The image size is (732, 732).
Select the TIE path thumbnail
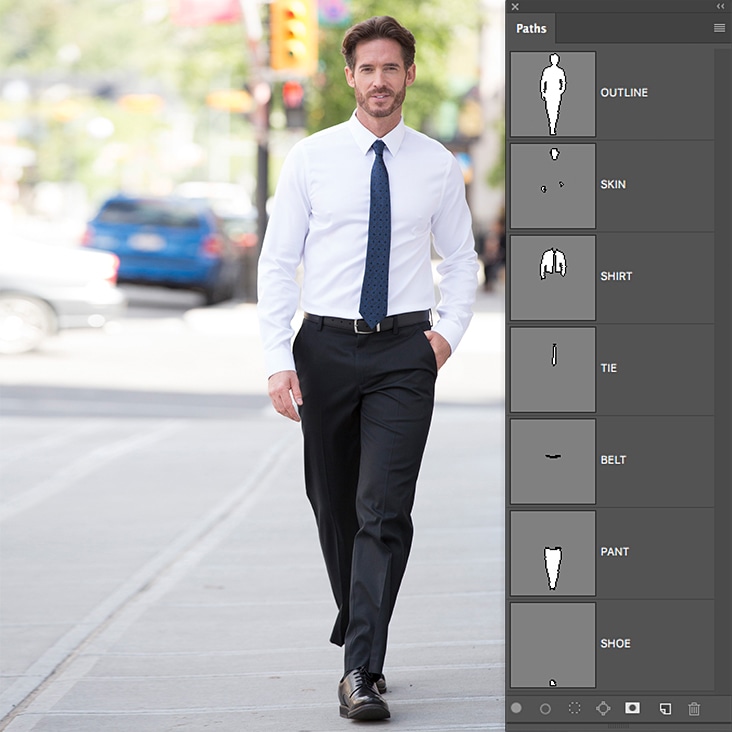tap(553, 369)
